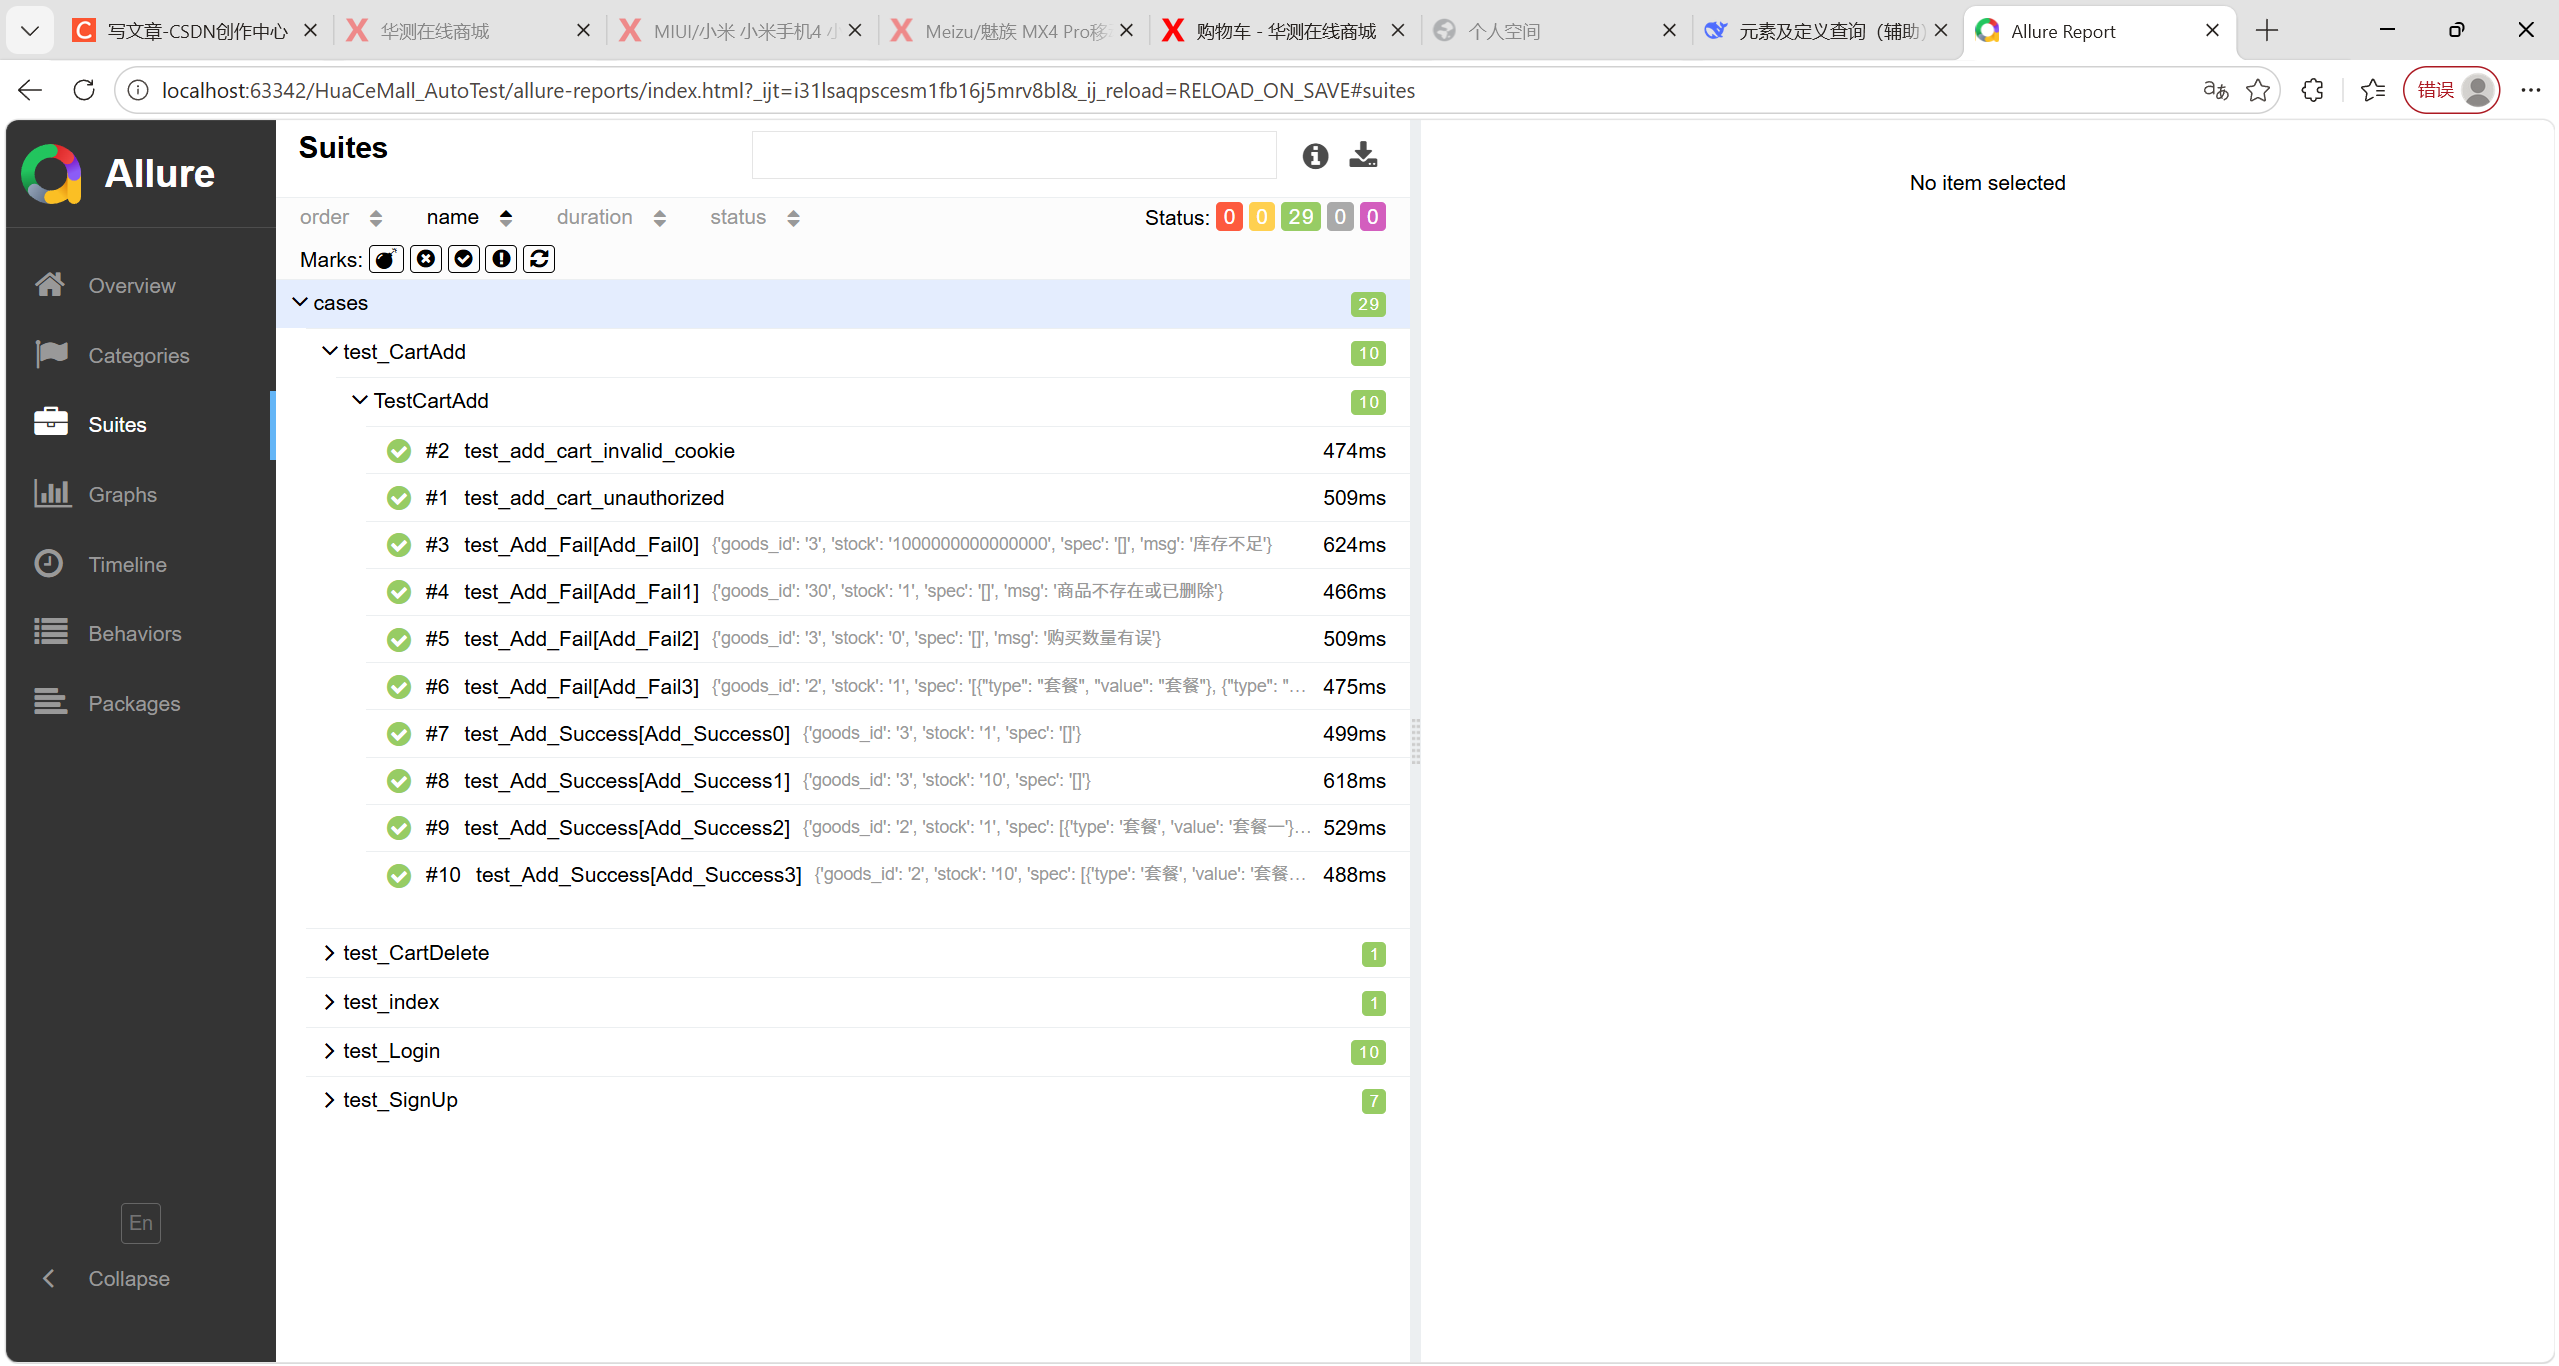Open the Packages section

click(x=134, y=704)
